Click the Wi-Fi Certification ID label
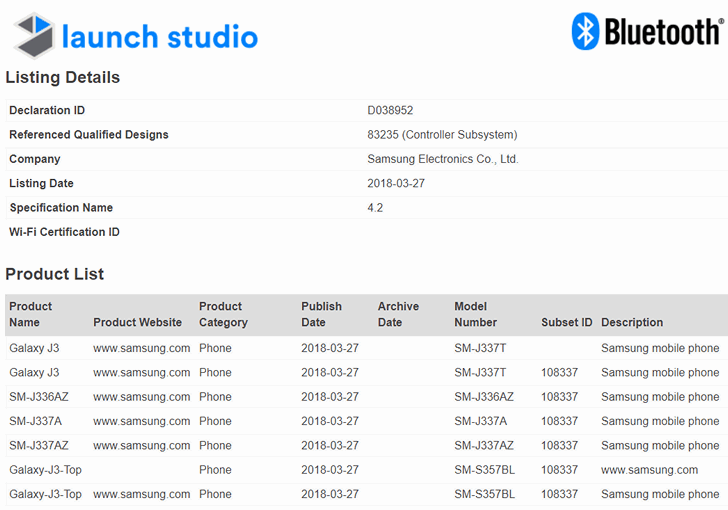The width and height of the screenshot is (728, 510). pos(64,232)
